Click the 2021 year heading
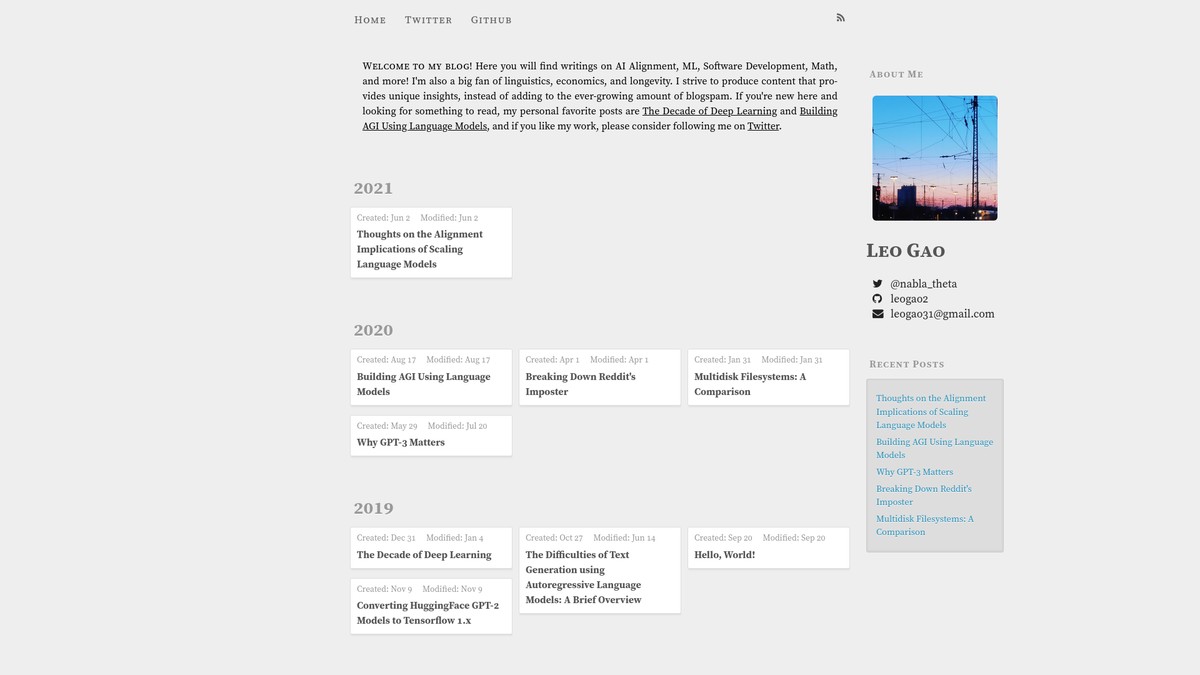Image resolution: width=1200 pixels, height=675 pixels. tap(373, 188)
